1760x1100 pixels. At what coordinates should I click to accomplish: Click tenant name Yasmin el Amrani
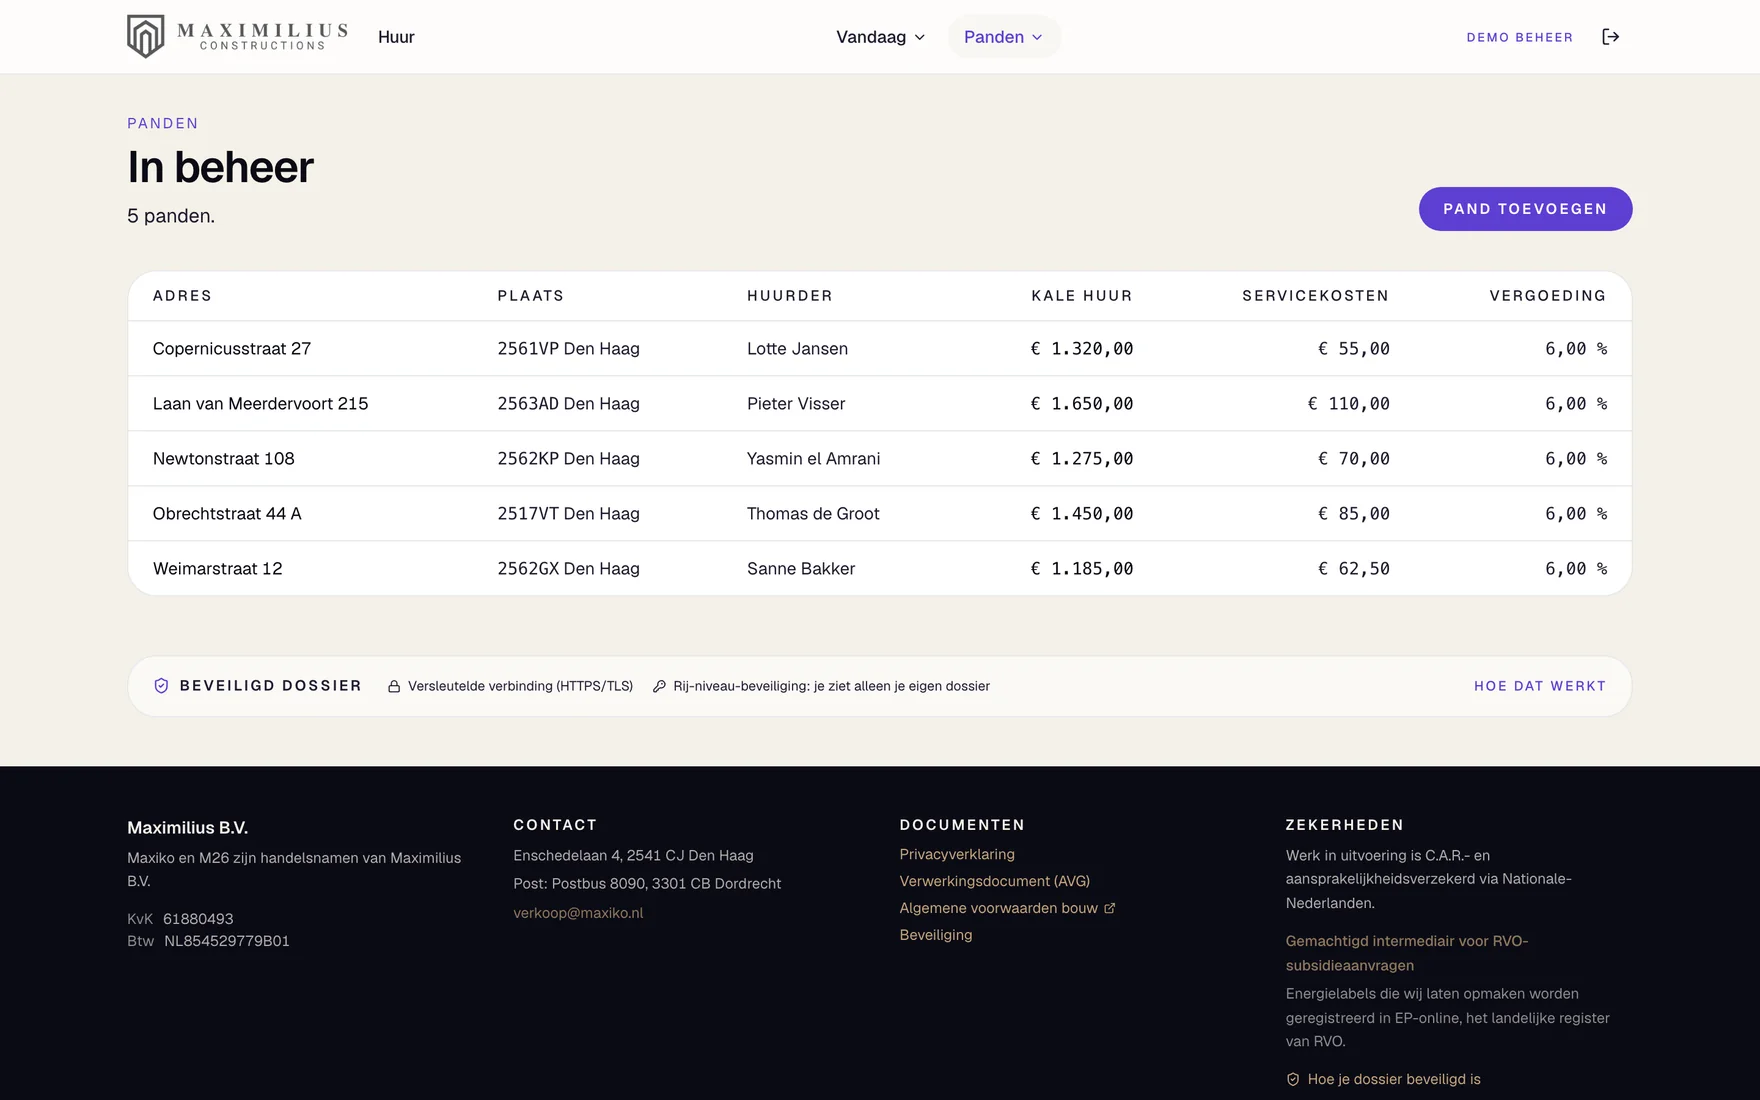click(813, 459)
